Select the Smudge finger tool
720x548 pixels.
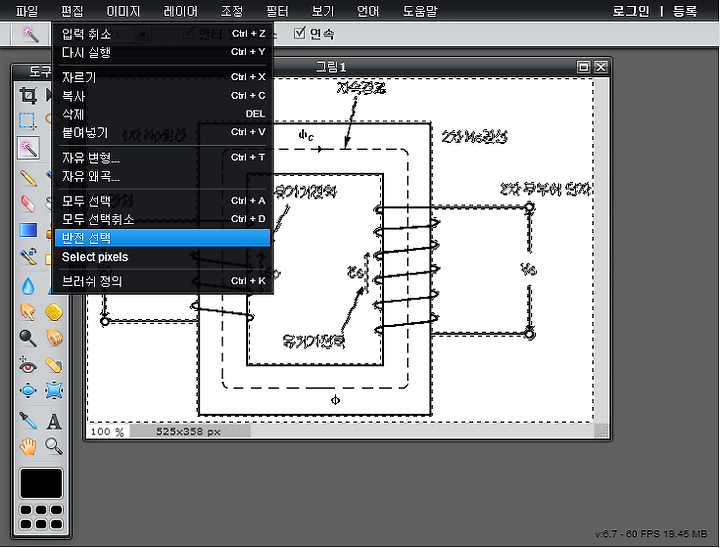pyautogui.click(x=28, y=312)
